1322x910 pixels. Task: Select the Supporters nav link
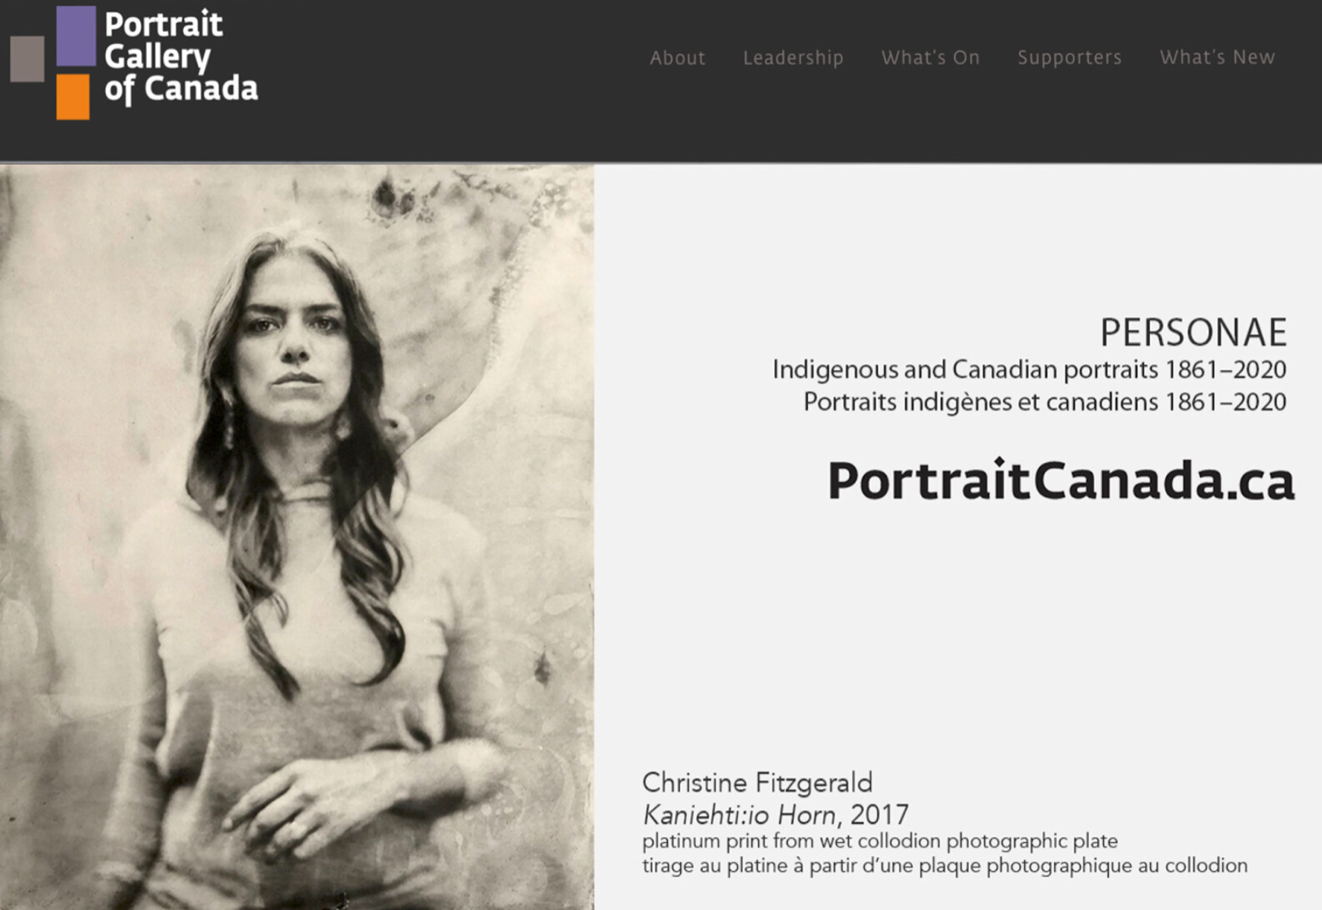point(1069,58)
